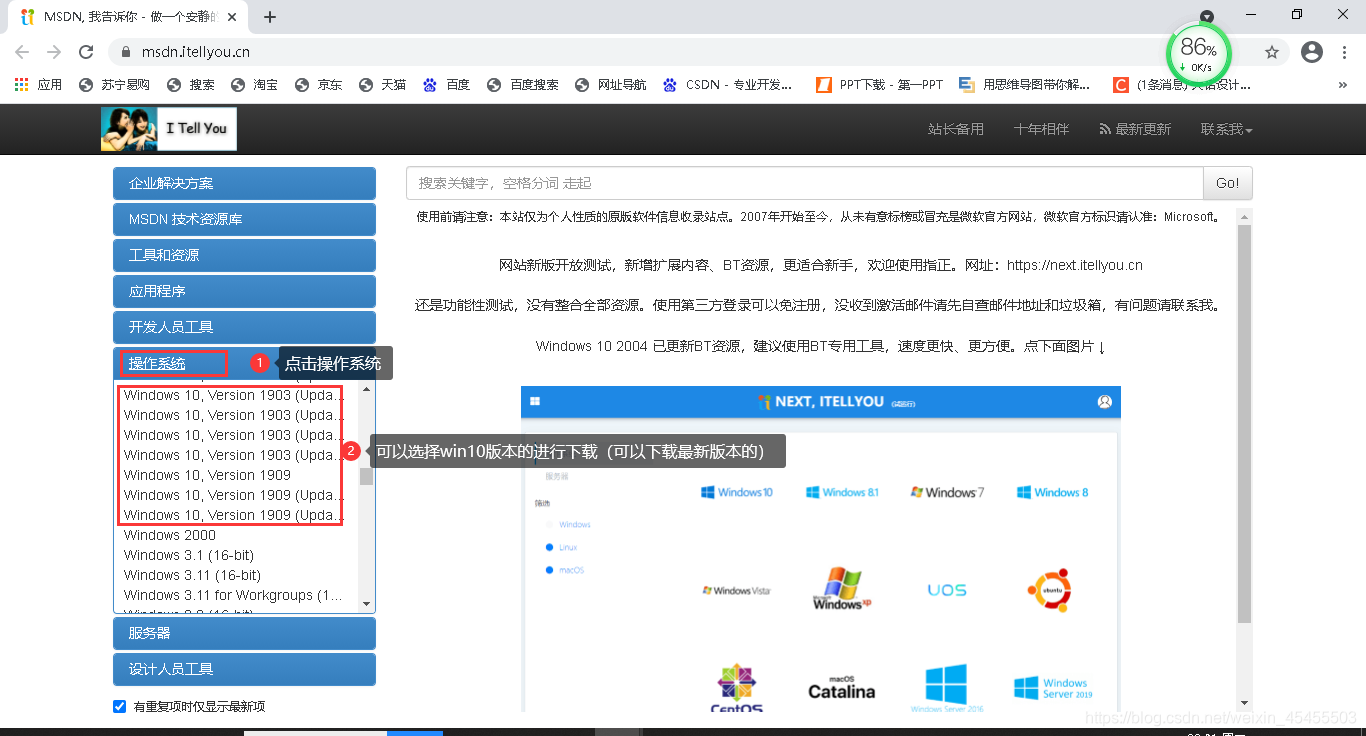
Task: Click the 86% network speed widget
Action: coord(1198,54)
